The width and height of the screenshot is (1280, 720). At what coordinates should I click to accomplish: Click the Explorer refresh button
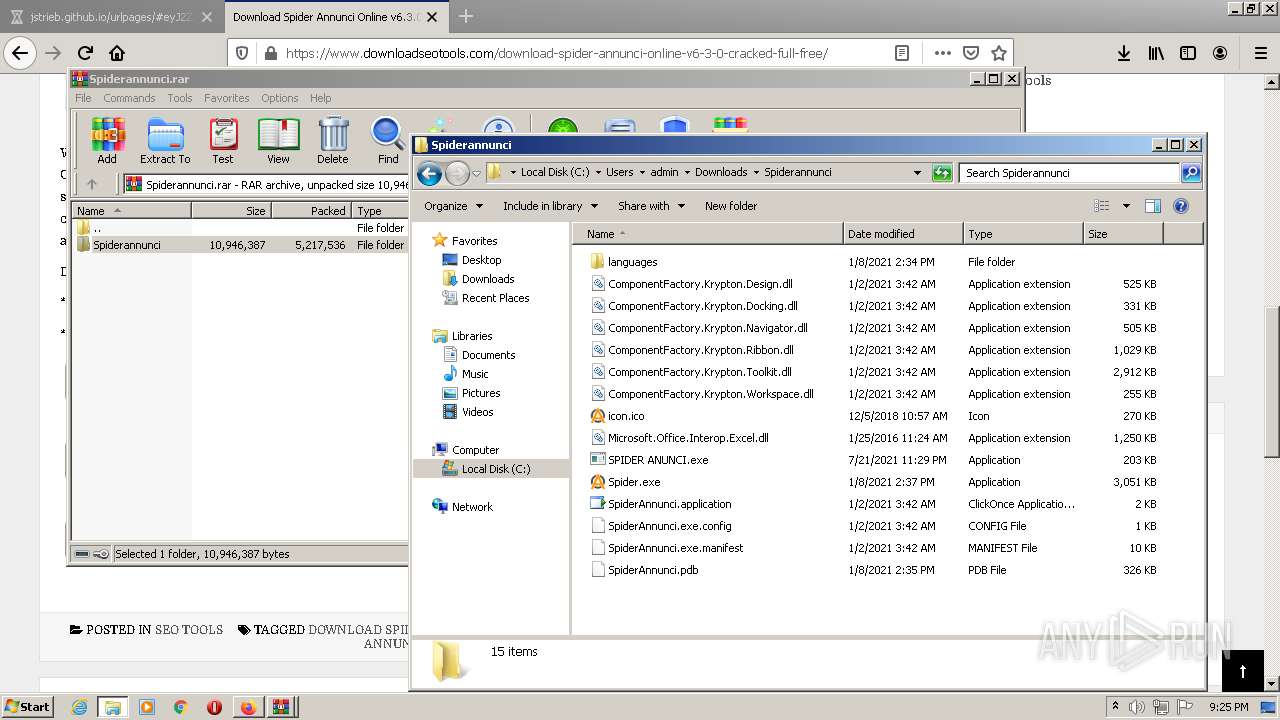[941, 173]
